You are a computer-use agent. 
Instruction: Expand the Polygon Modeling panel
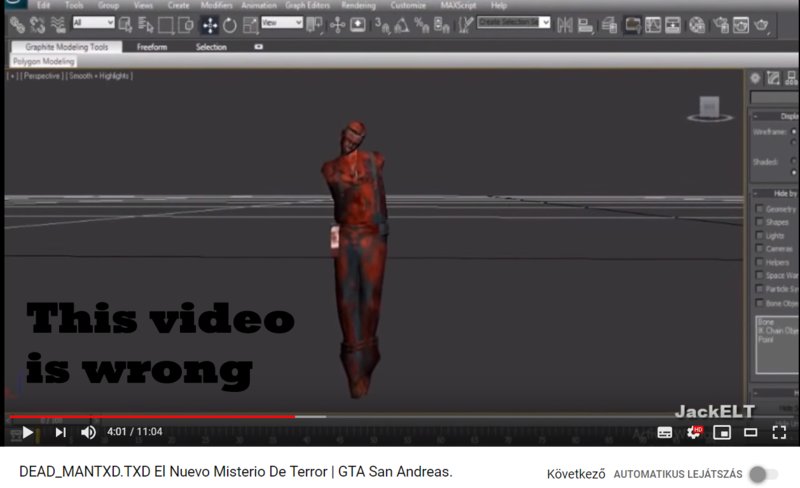point(44,61)
